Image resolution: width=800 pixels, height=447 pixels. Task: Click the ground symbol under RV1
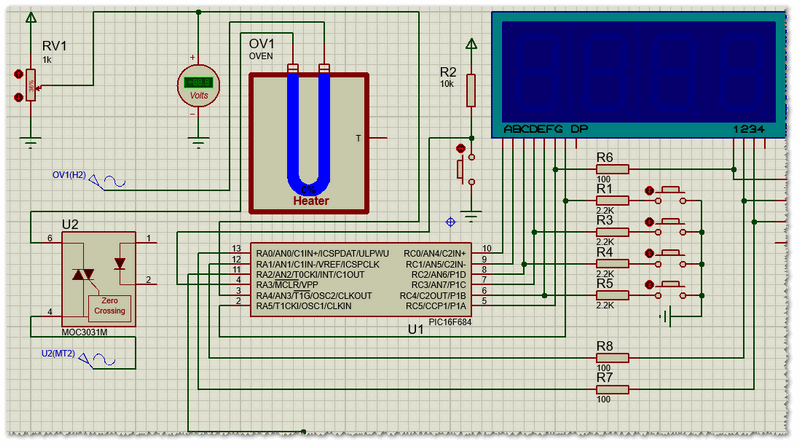(31, 139)
